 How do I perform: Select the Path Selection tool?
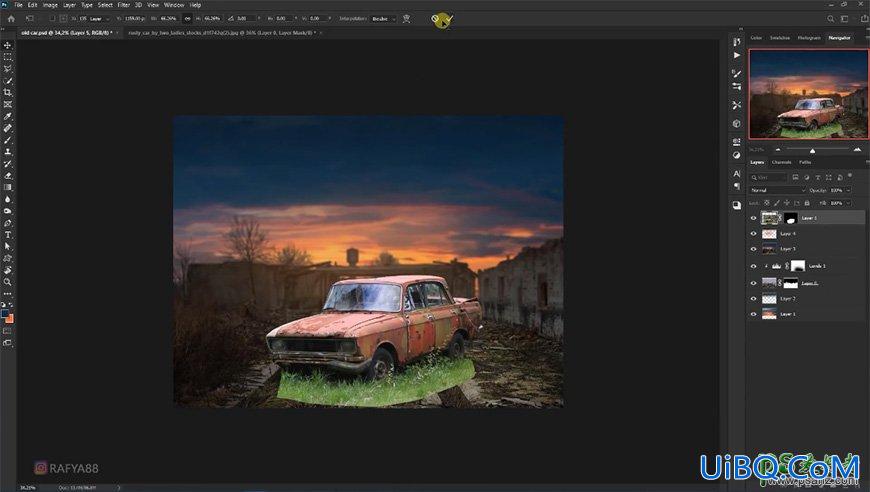(x=8, y=247)
